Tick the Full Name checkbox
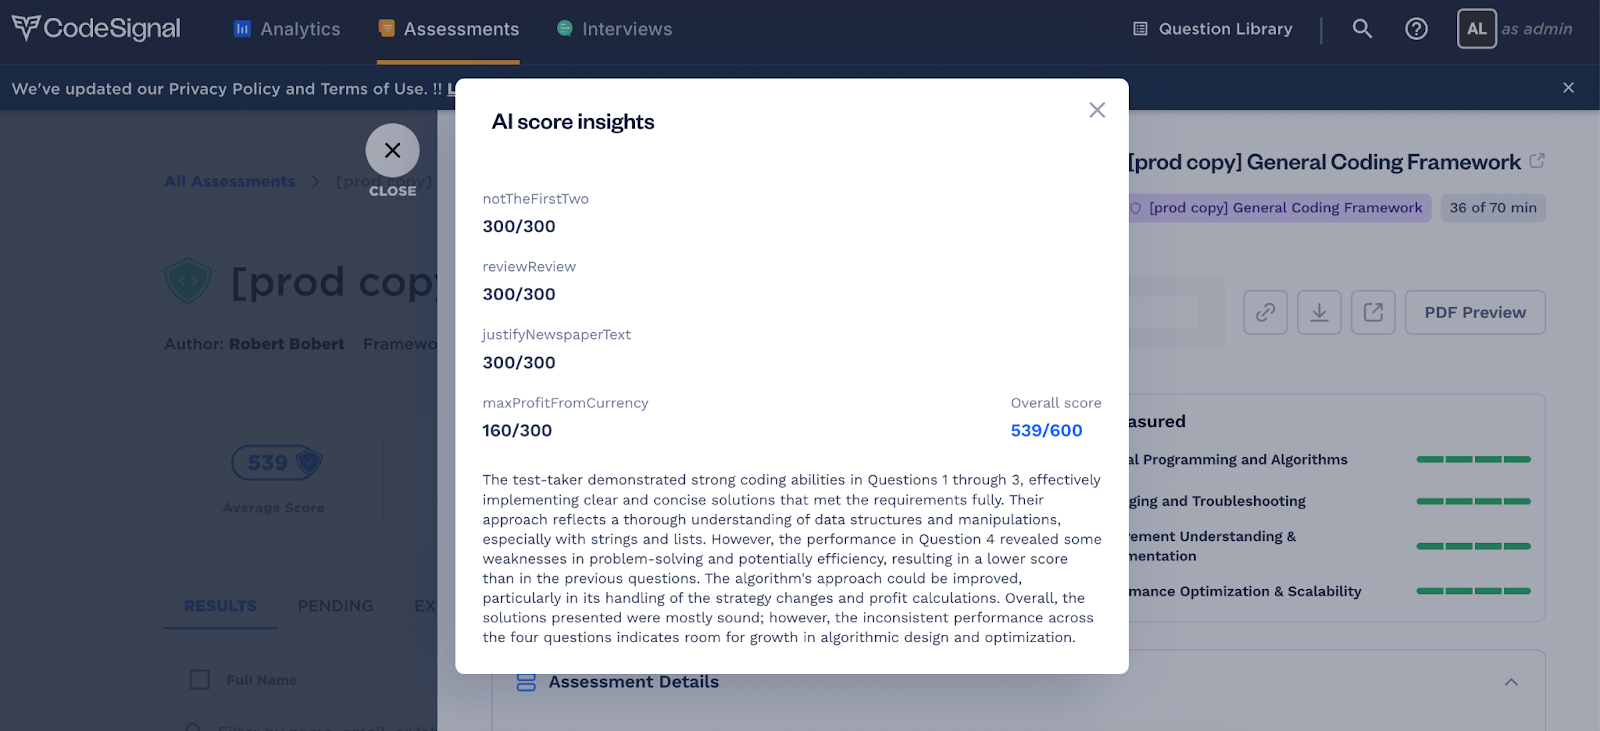 coord(200,680)
